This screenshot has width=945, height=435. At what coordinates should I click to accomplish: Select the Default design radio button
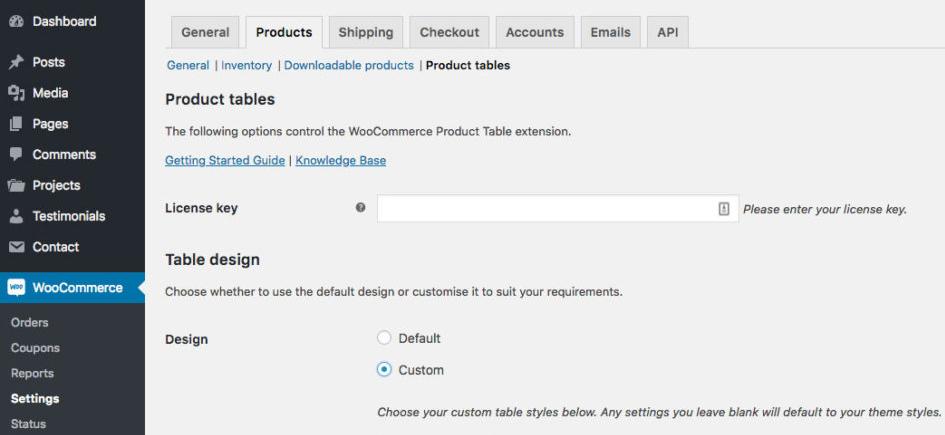pos(384,338)
